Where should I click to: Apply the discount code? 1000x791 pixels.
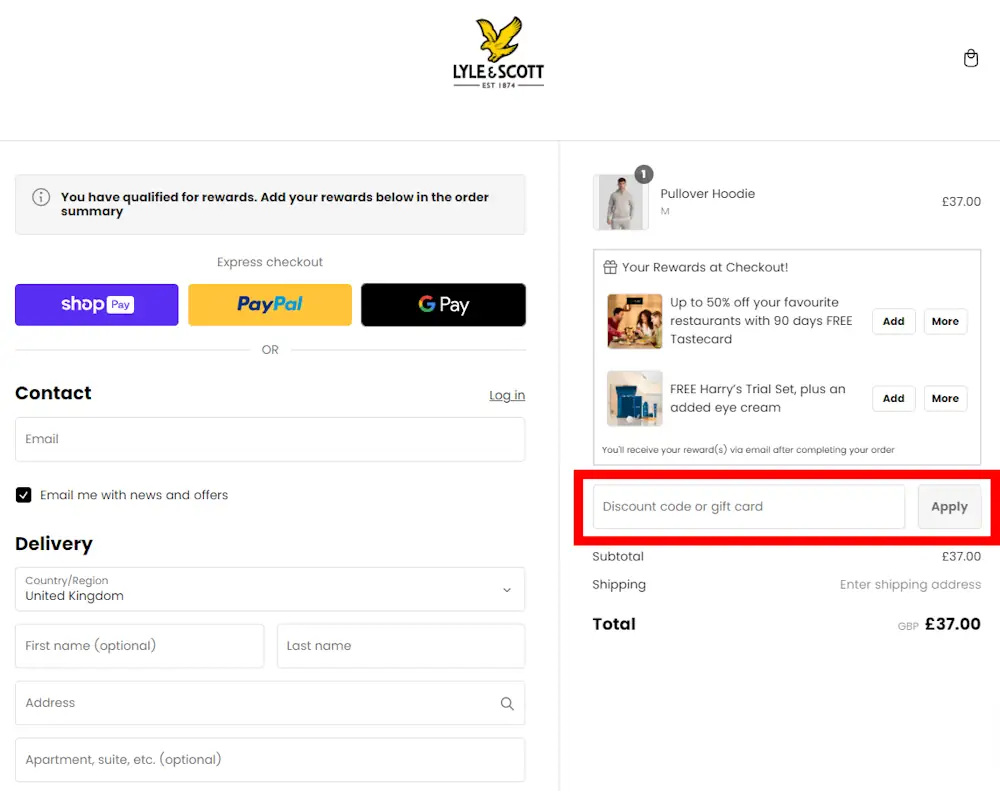coord(949,506)
